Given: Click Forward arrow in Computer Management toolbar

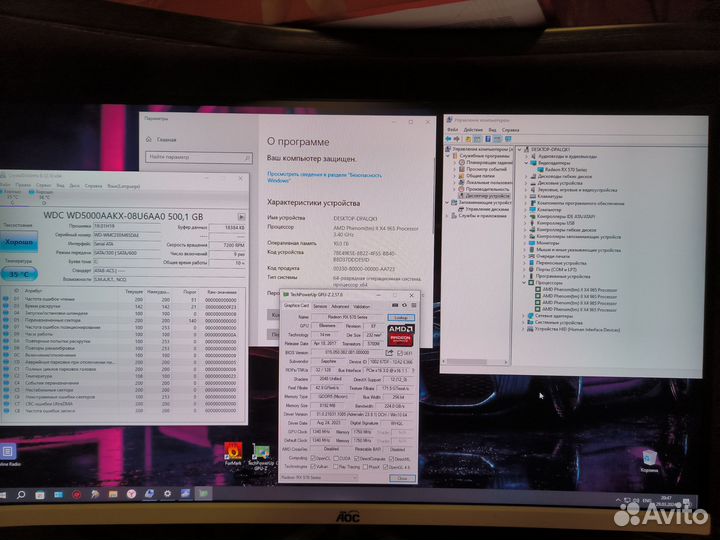Looking at the screenshot, I should 457,139.
